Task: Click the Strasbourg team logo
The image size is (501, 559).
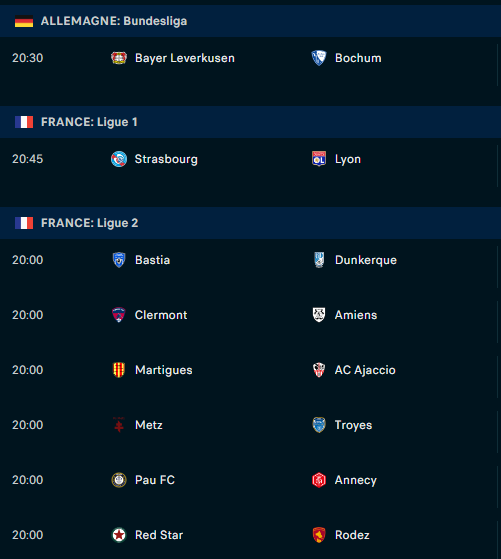Action: pyautogui.click(x=119, y=159)
